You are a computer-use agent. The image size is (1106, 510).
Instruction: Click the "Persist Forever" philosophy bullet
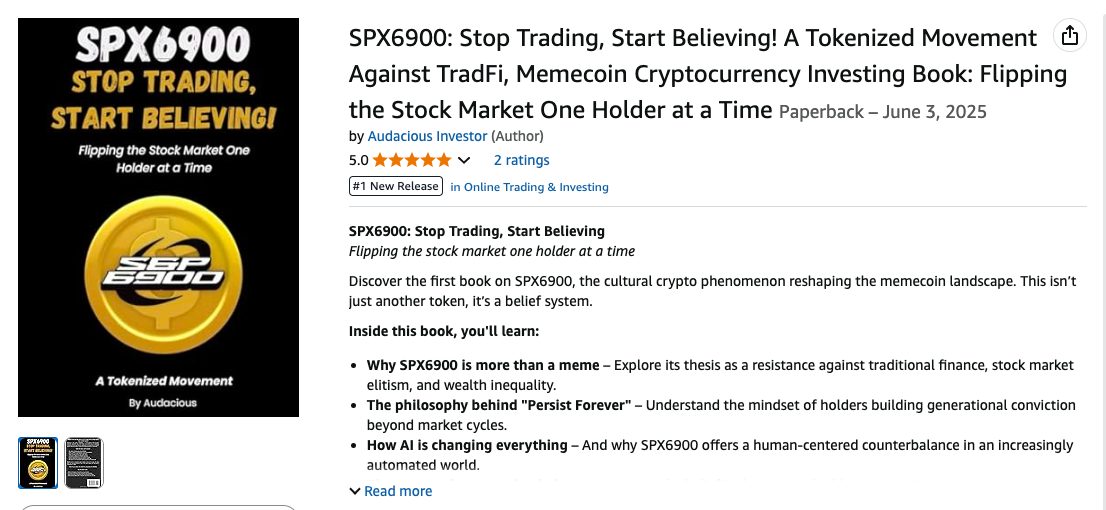(499, 405)
